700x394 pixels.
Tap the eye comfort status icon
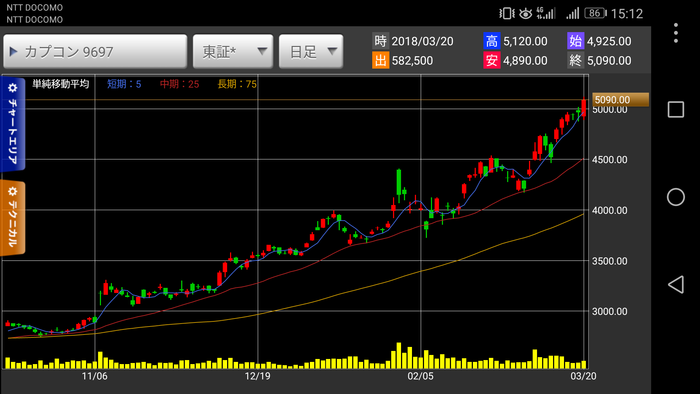525,13
